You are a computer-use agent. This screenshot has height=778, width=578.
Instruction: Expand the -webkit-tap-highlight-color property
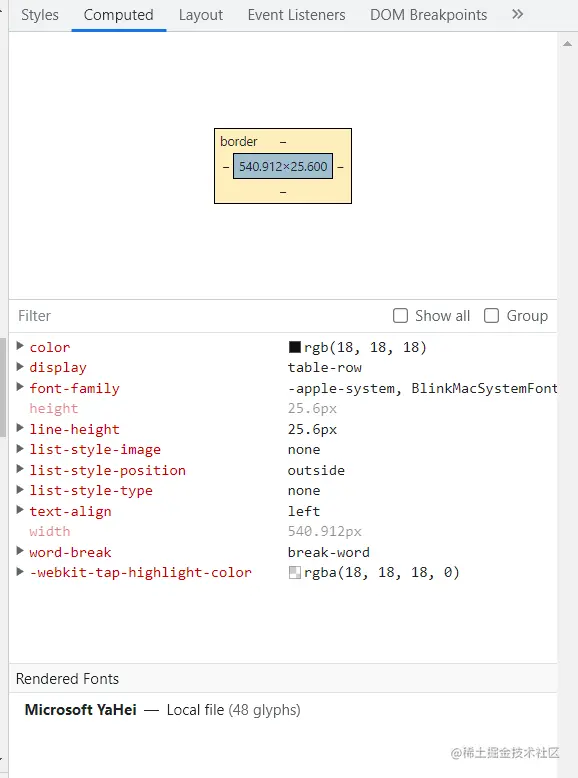[20, 572]
